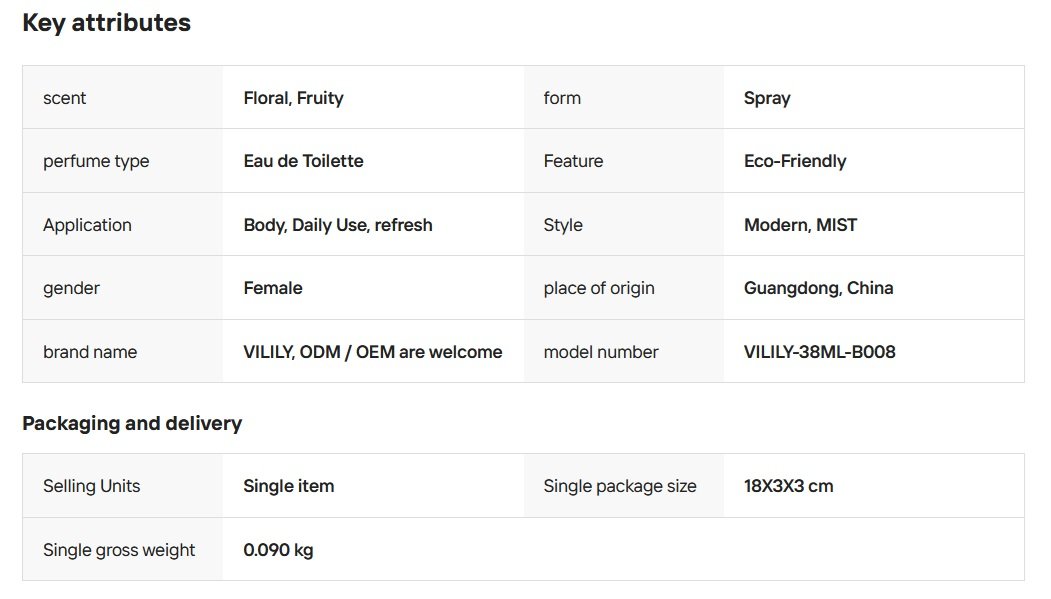
Task: Click the perfume type label
Action: pyautogui.click(x=96, y=161)
